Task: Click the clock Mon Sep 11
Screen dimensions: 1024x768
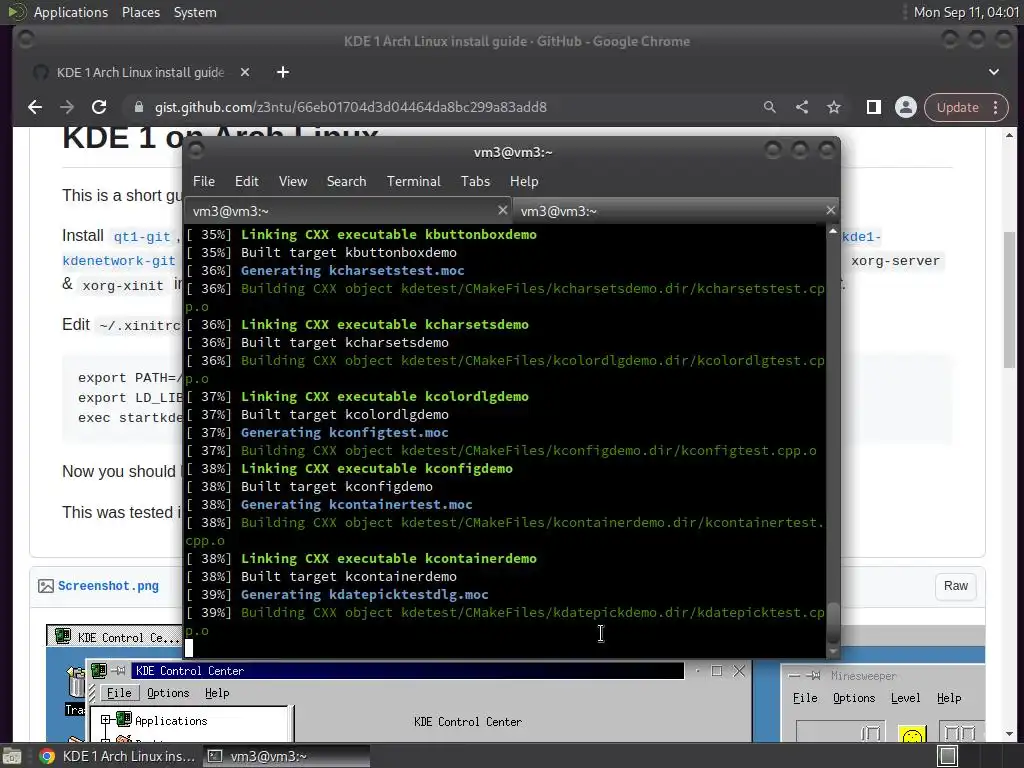Action: pyautogui.click(x=966, y=12)
